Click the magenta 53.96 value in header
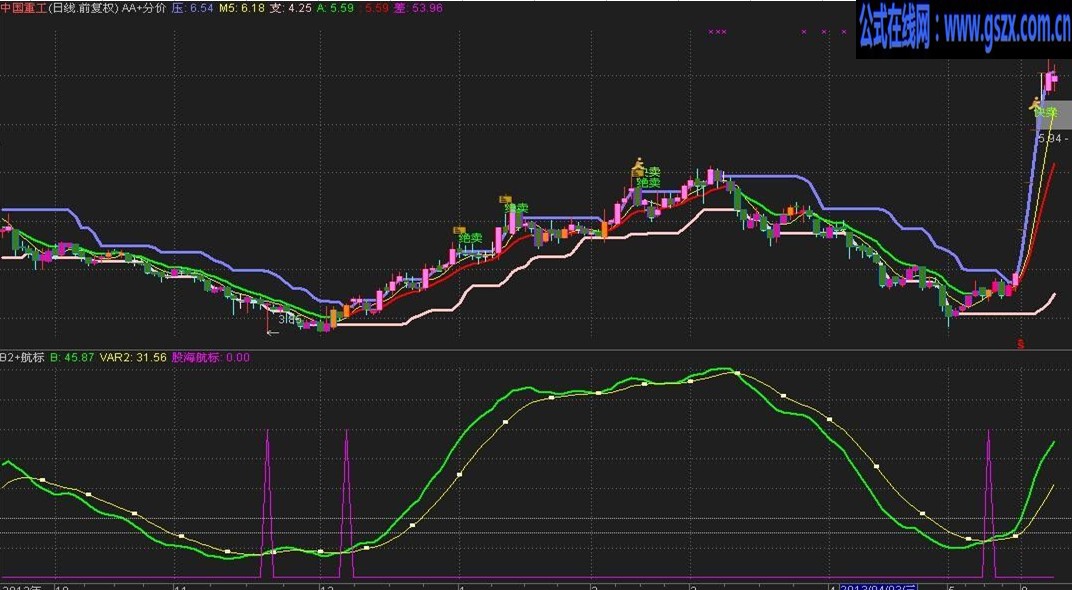The width and height of the screenshot is (1072, 590). (x=427, y=8)
